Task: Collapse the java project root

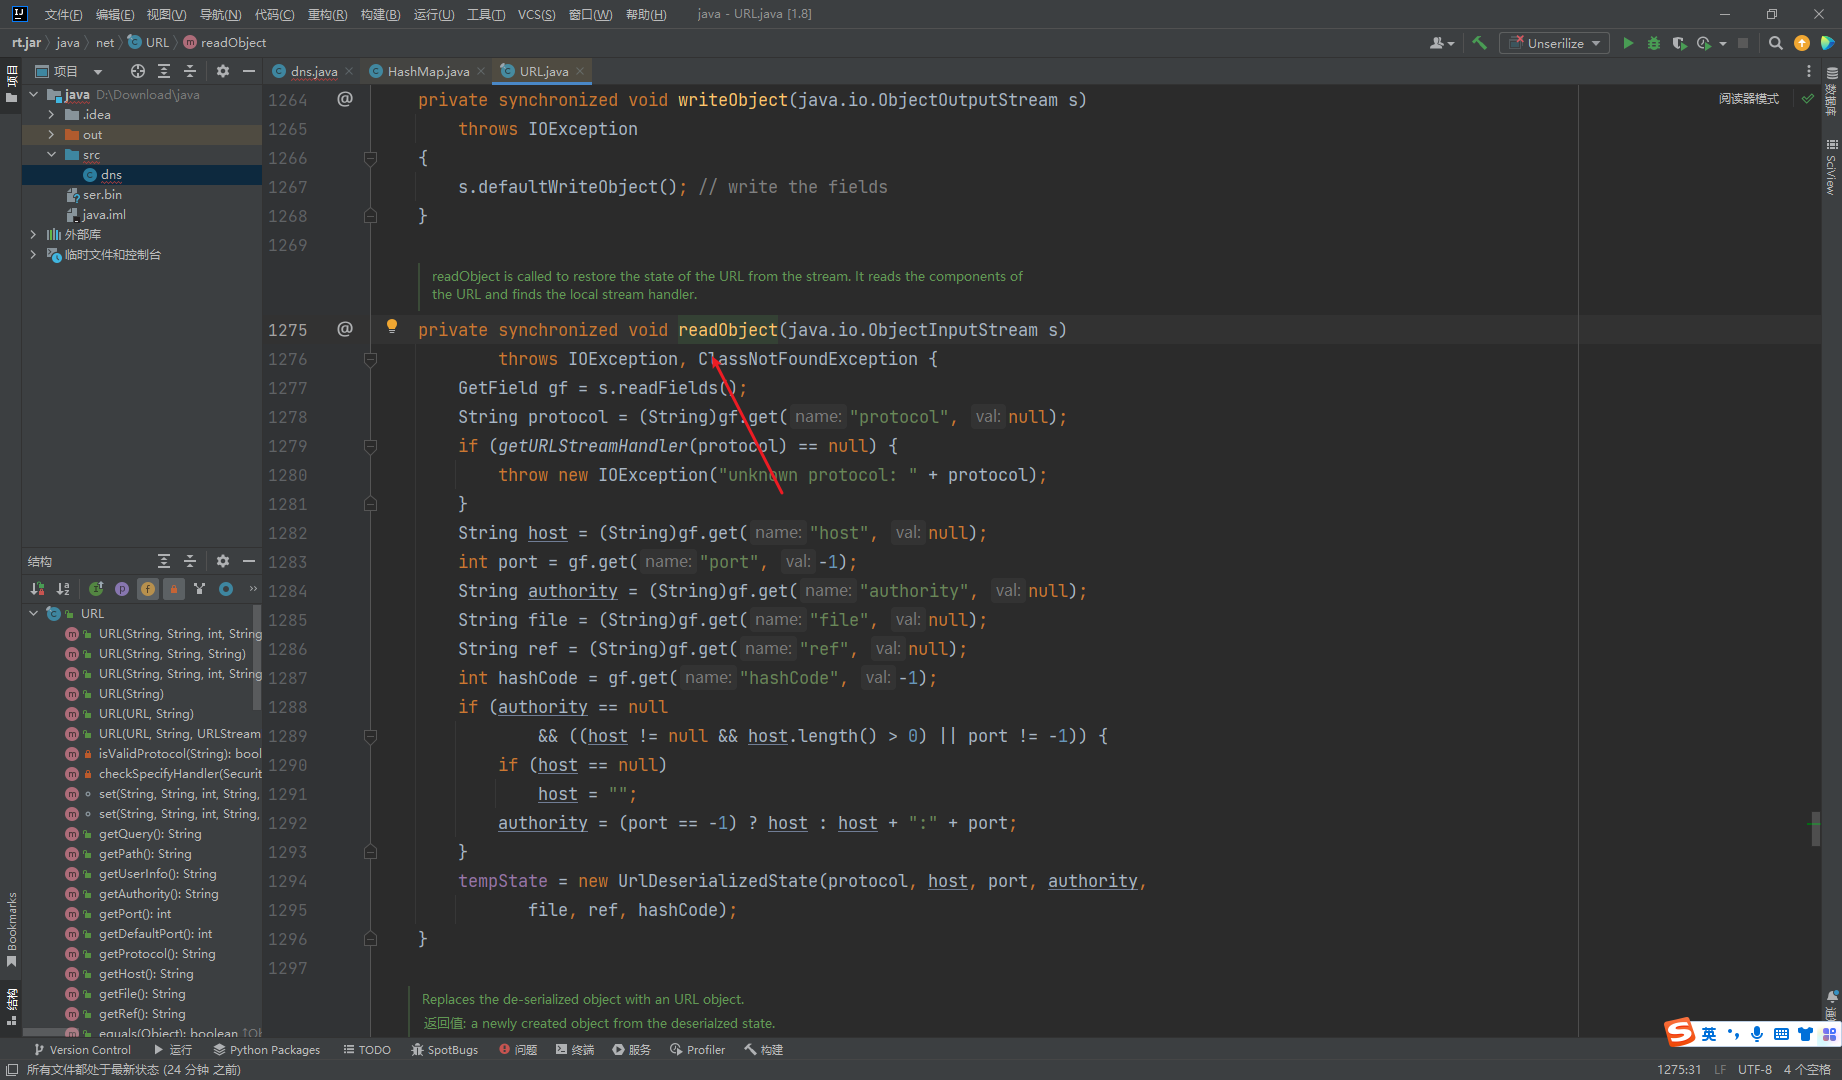Action: pos(33,95)
